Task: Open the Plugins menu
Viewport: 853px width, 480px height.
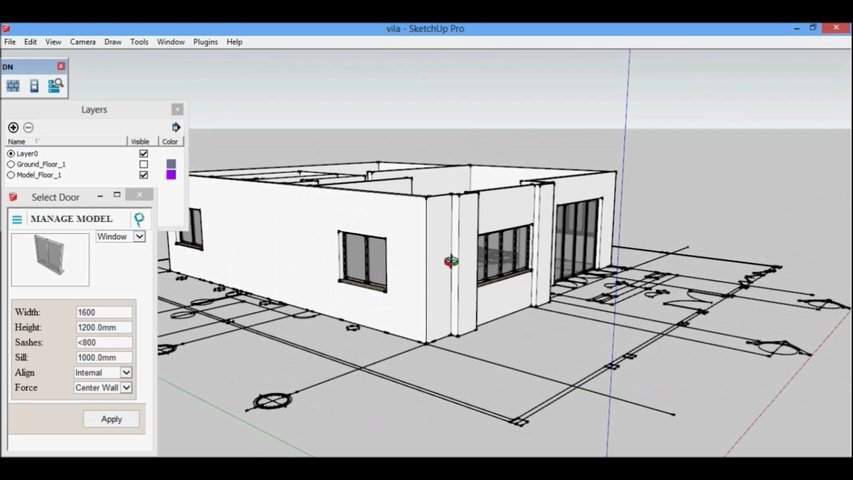Action: pyautogui.click(x=205, y=42)
